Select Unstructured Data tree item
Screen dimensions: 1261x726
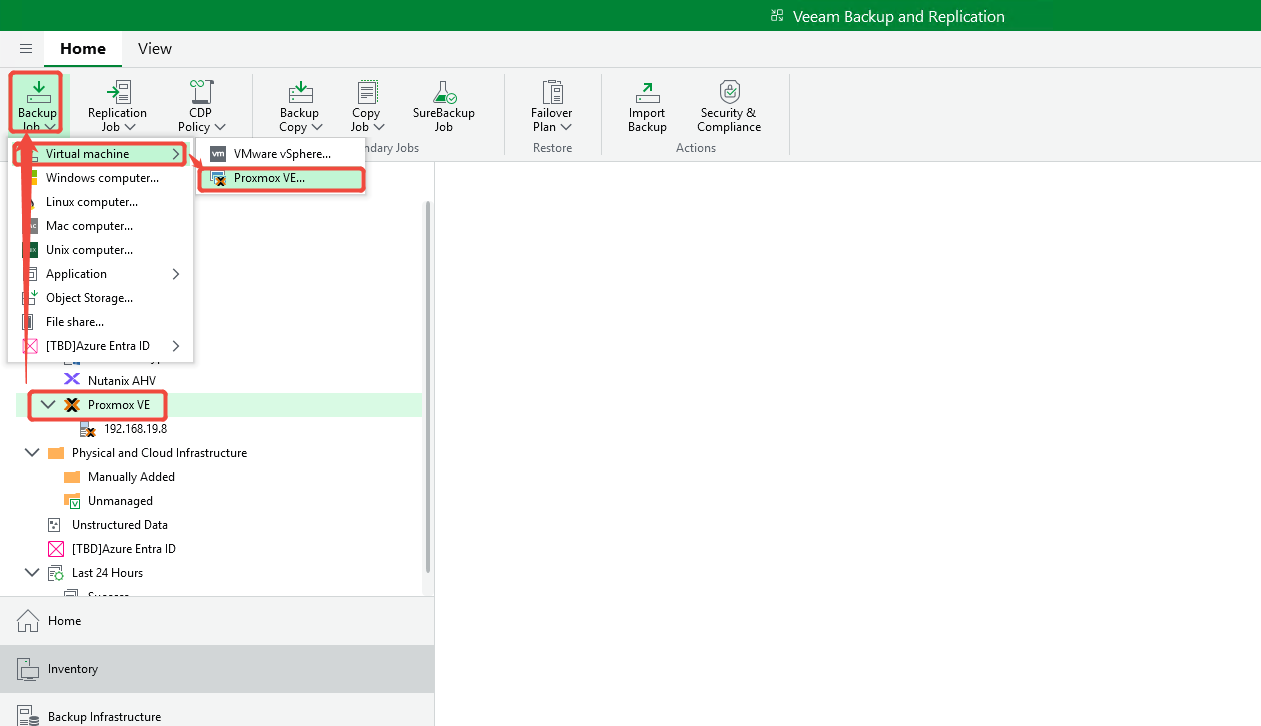click(120, 525)
